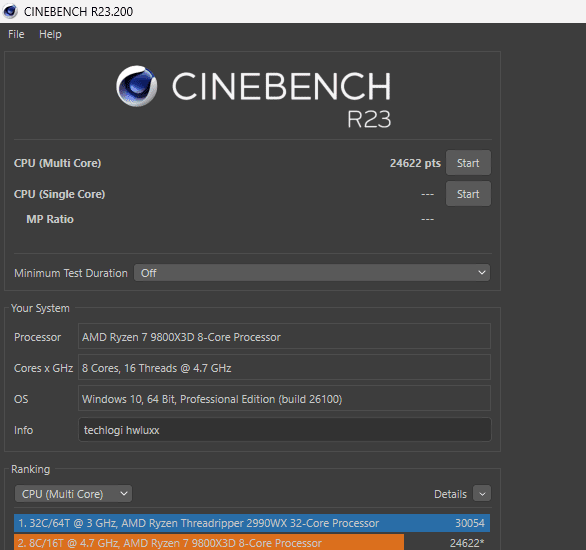The height and width of the screenshot is (550, 586).
Task: Start the CPU Single Core test
Action: [x=468, y=194]
